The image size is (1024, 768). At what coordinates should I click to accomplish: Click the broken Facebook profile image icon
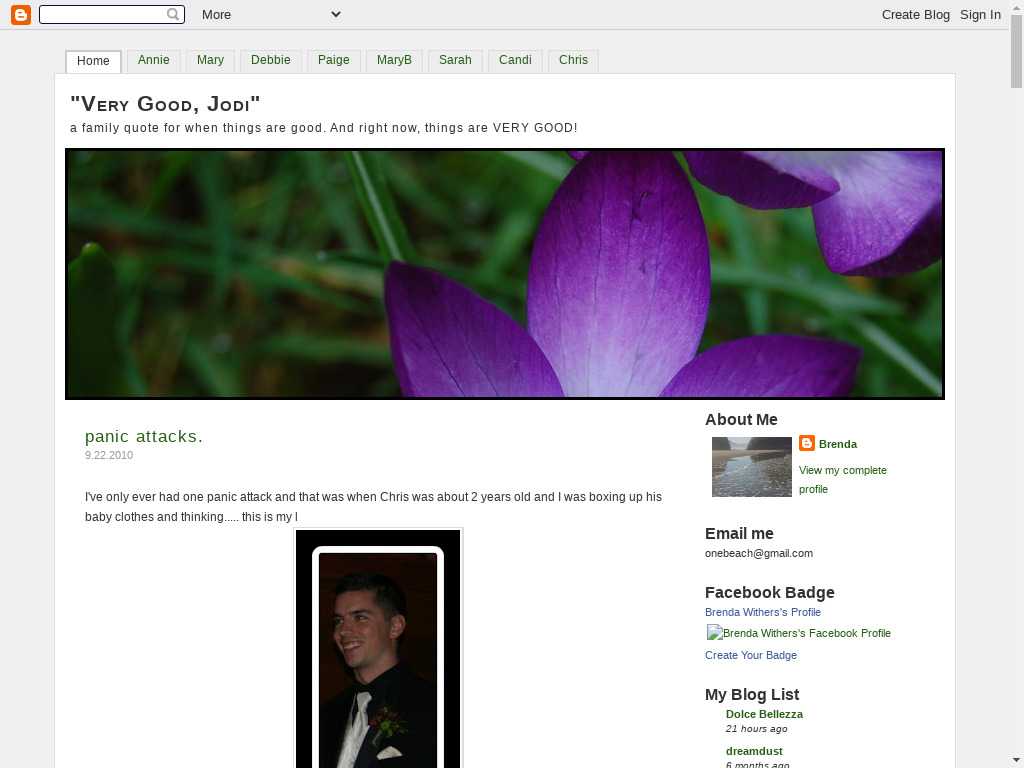714,633
